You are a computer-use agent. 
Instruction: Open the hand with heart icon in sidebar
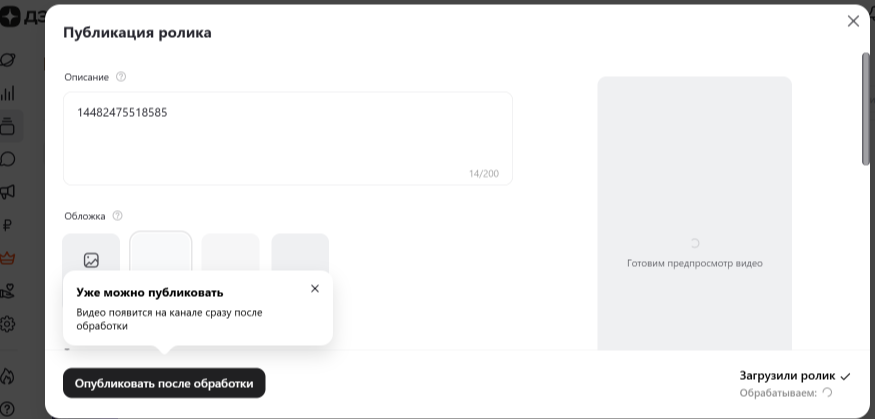click(x=8, y=291)
